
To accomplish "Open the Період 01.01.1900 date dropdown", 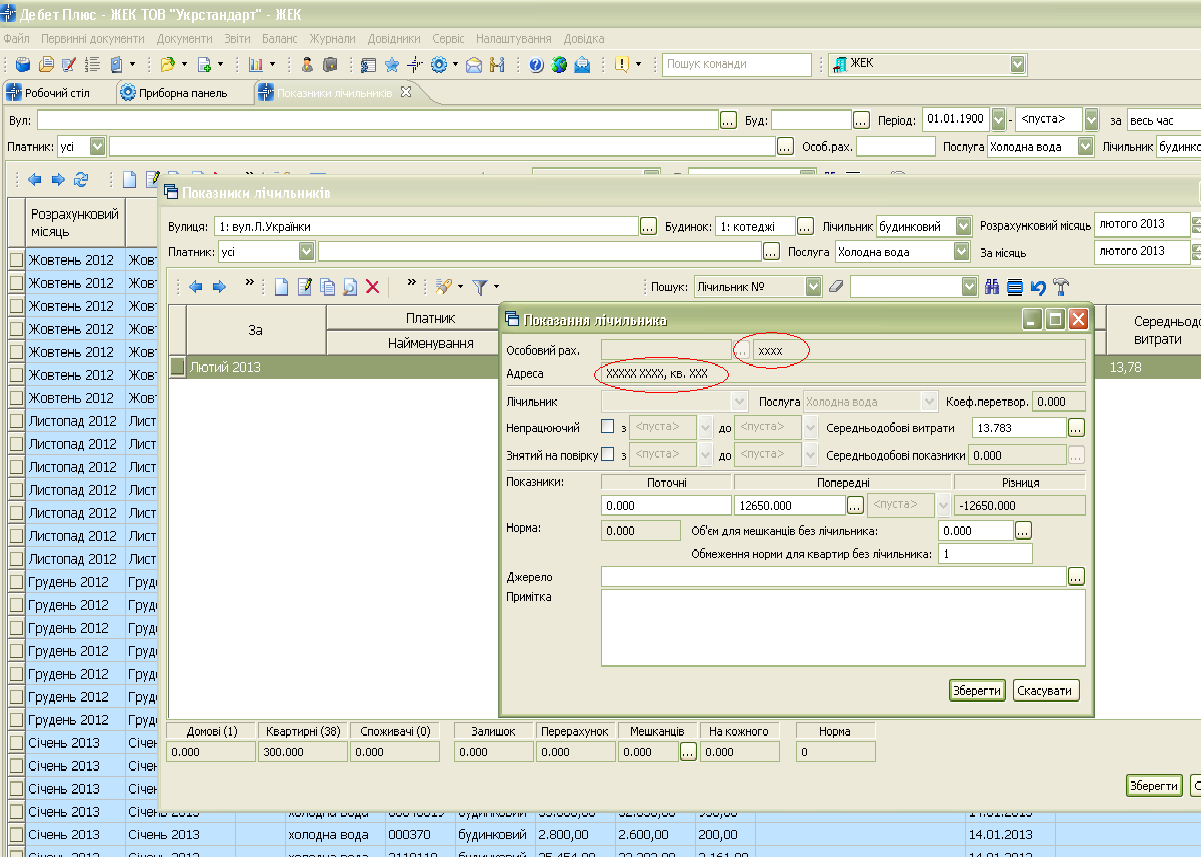I will point(998,119).
